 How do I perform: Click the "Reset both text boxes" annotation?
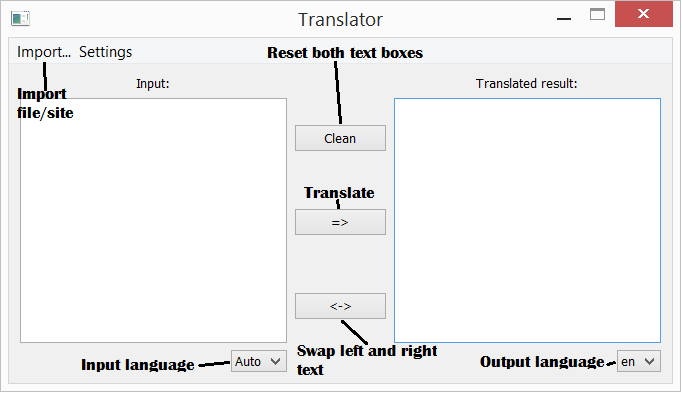345,53
